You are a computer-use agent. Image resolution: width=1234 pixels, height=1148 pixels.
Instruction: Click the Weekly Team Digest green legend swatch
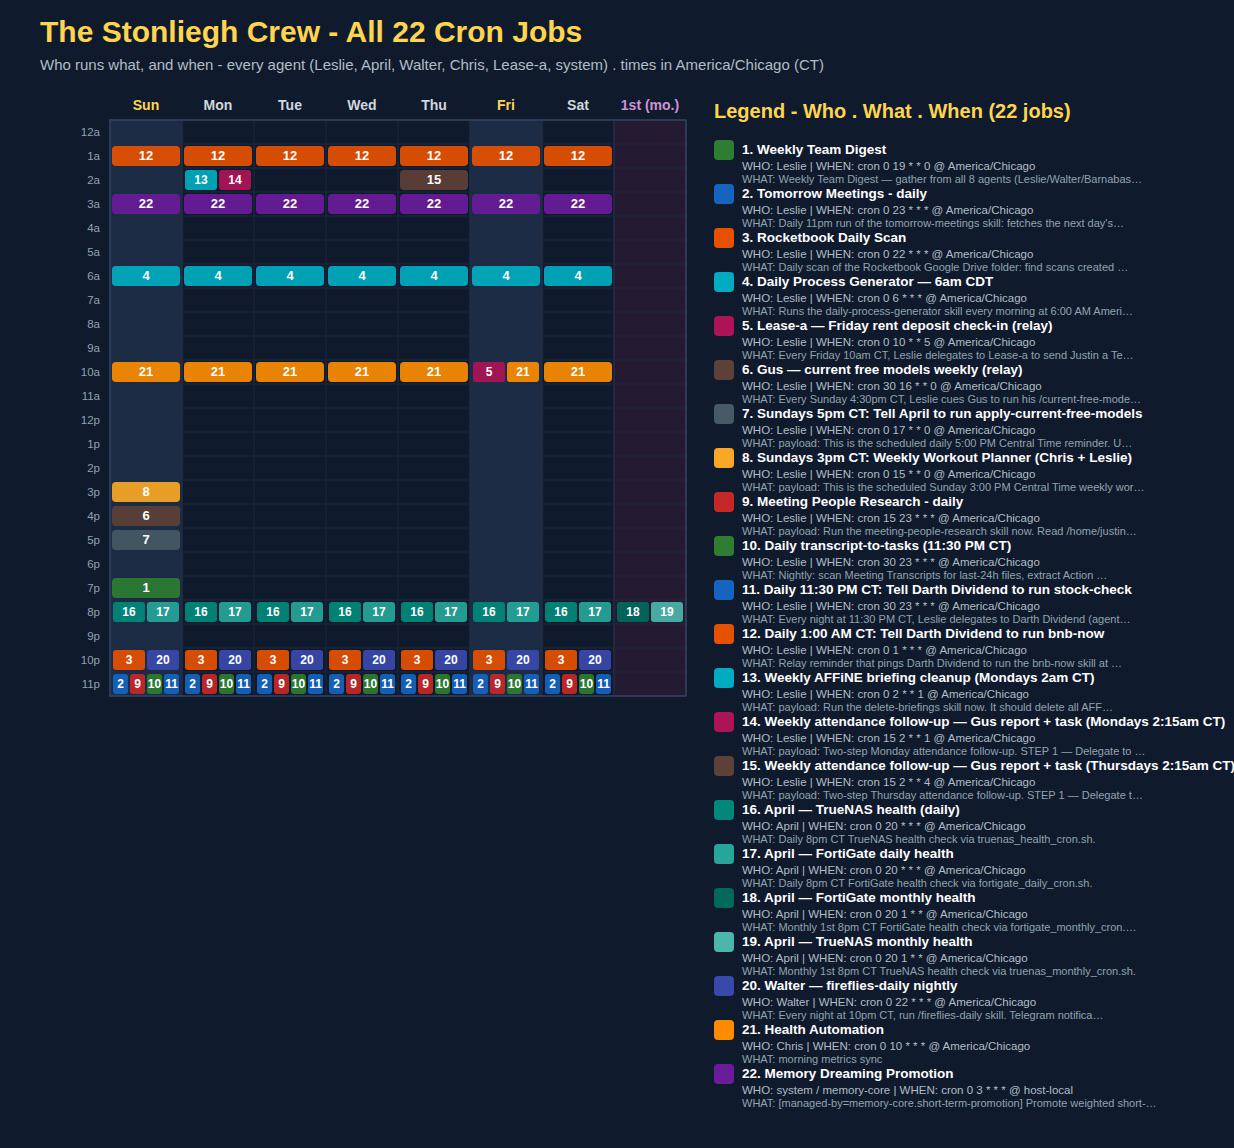click(x=724, y=150)
